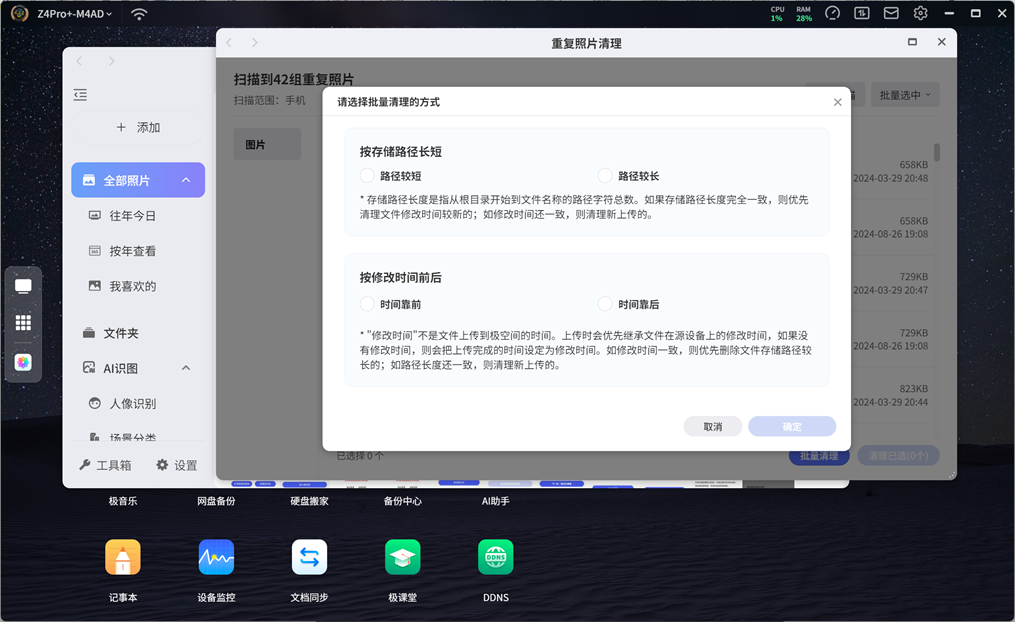Select the 路径较短 radio option

367,176
